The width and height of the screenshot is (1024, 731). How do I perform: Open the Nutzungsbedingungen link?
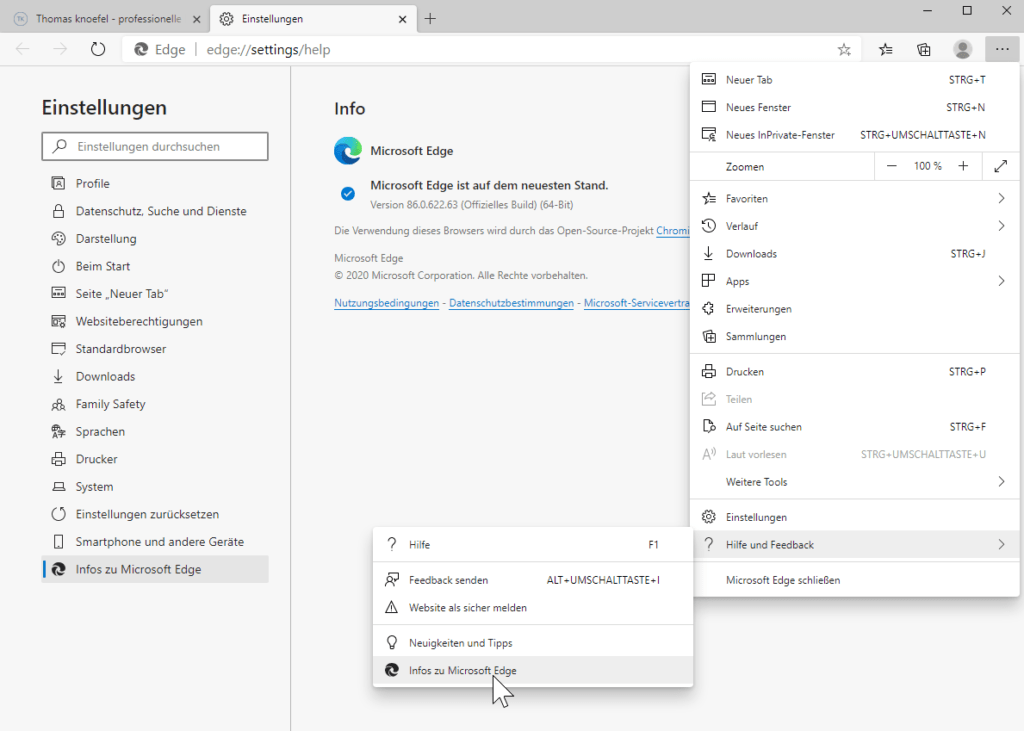coord(387,303)
